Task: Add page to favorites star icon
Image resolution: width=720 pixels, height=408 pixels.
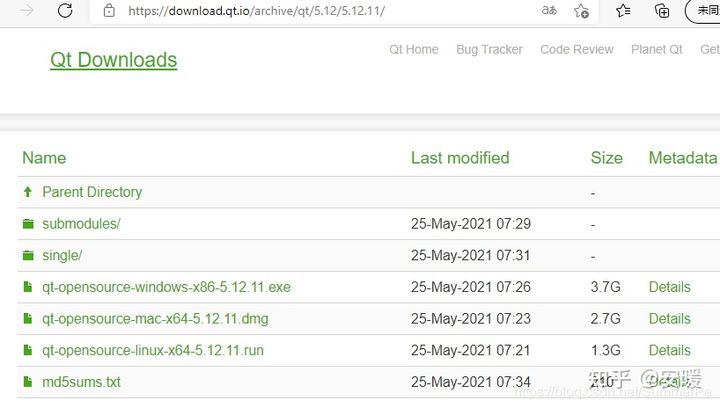Action: 581,11
